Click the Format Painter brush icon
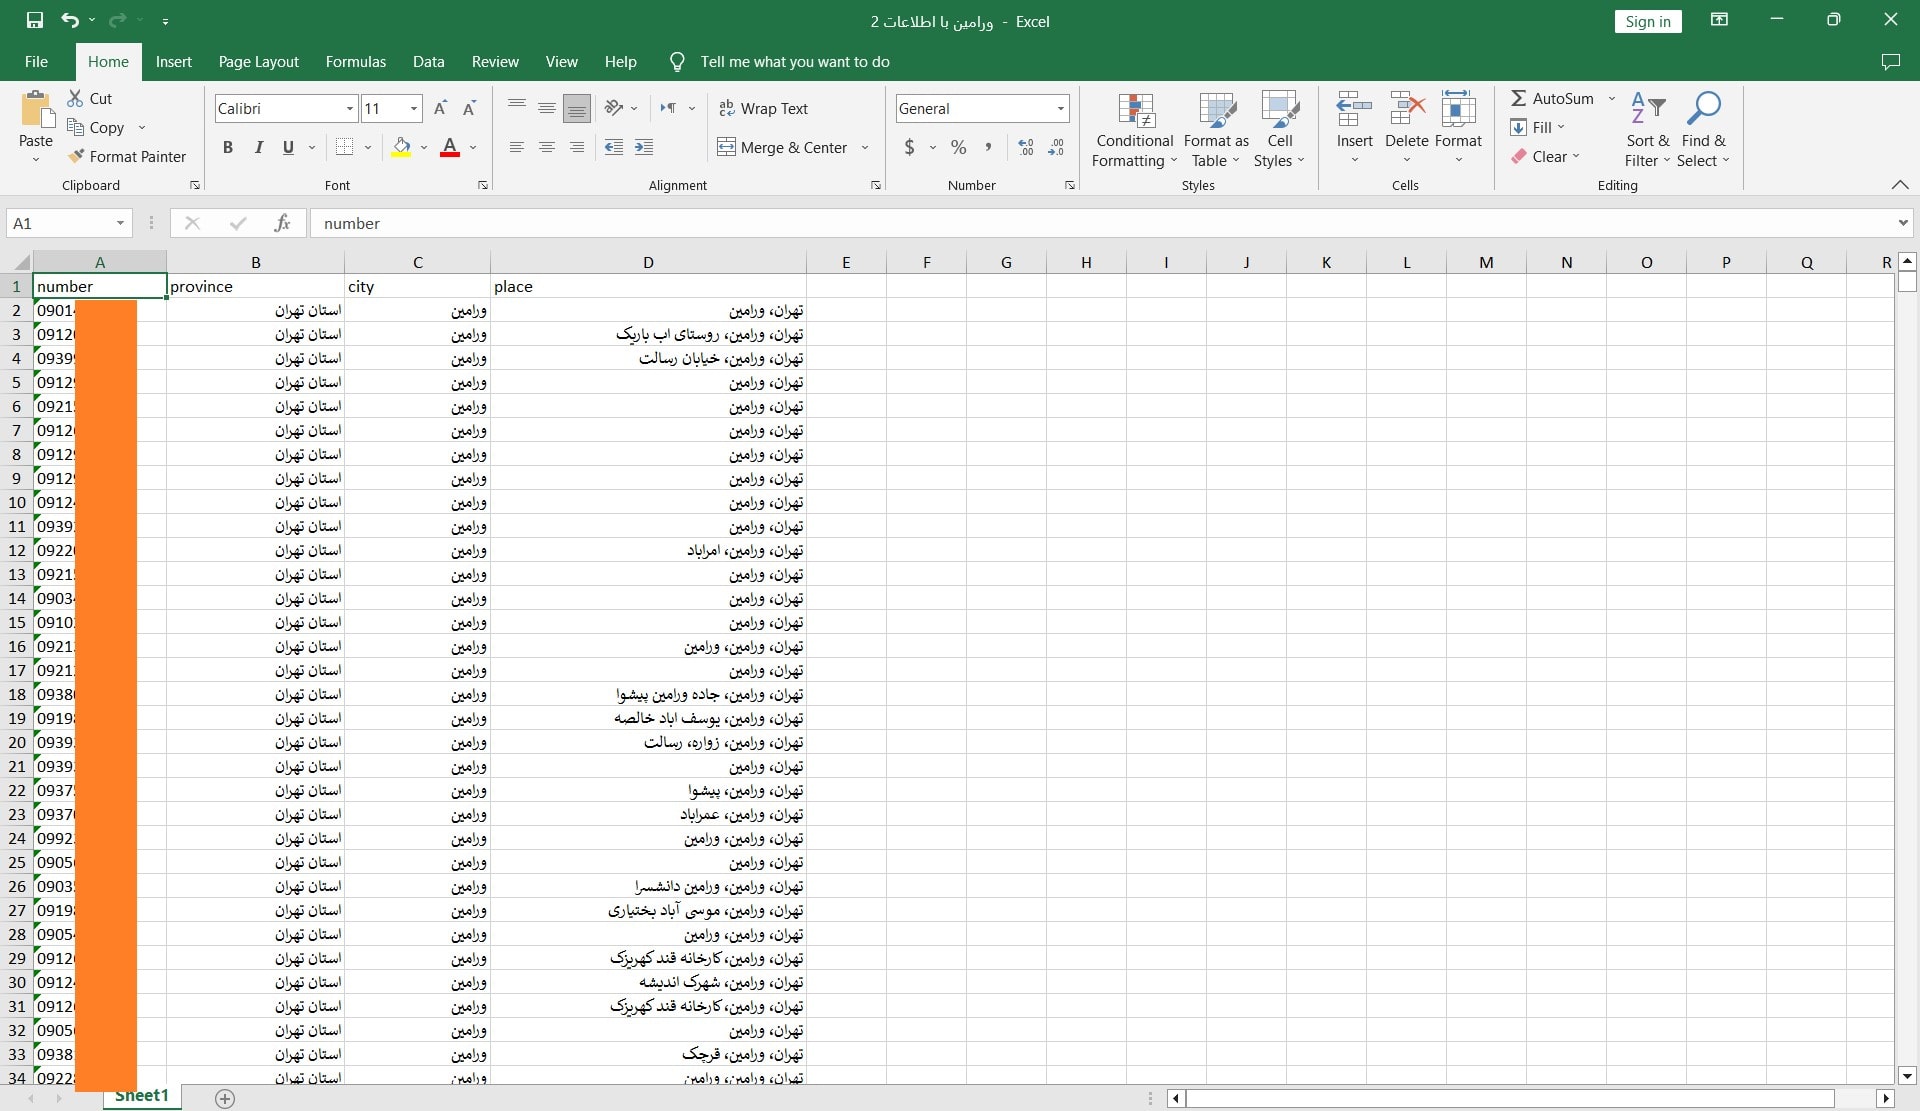This screenshot has width=1920, height=1111. 76,156
